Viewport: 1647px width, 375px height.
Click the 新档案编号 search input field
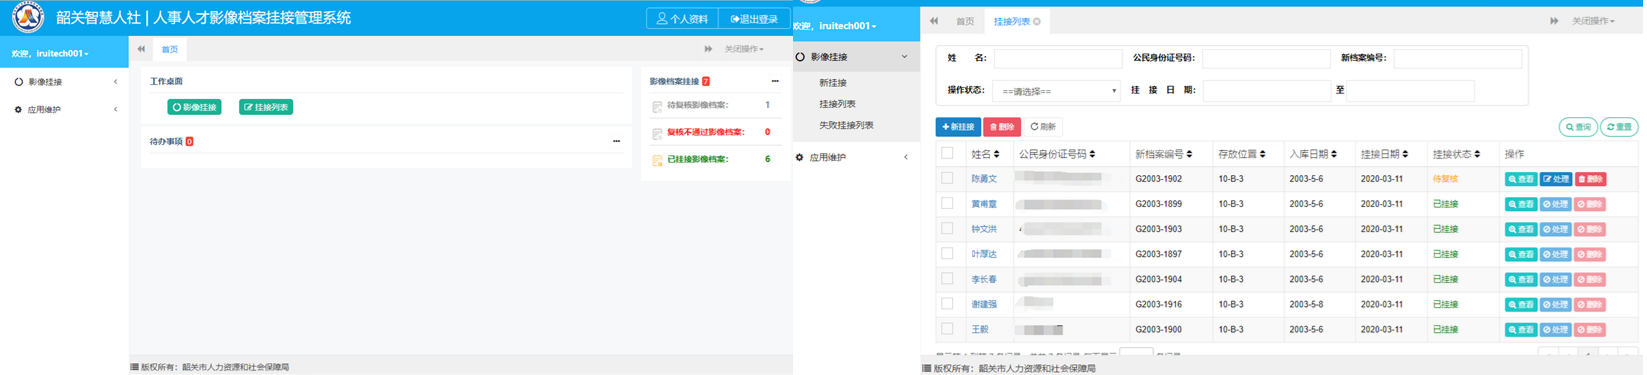coord(1458,58)
